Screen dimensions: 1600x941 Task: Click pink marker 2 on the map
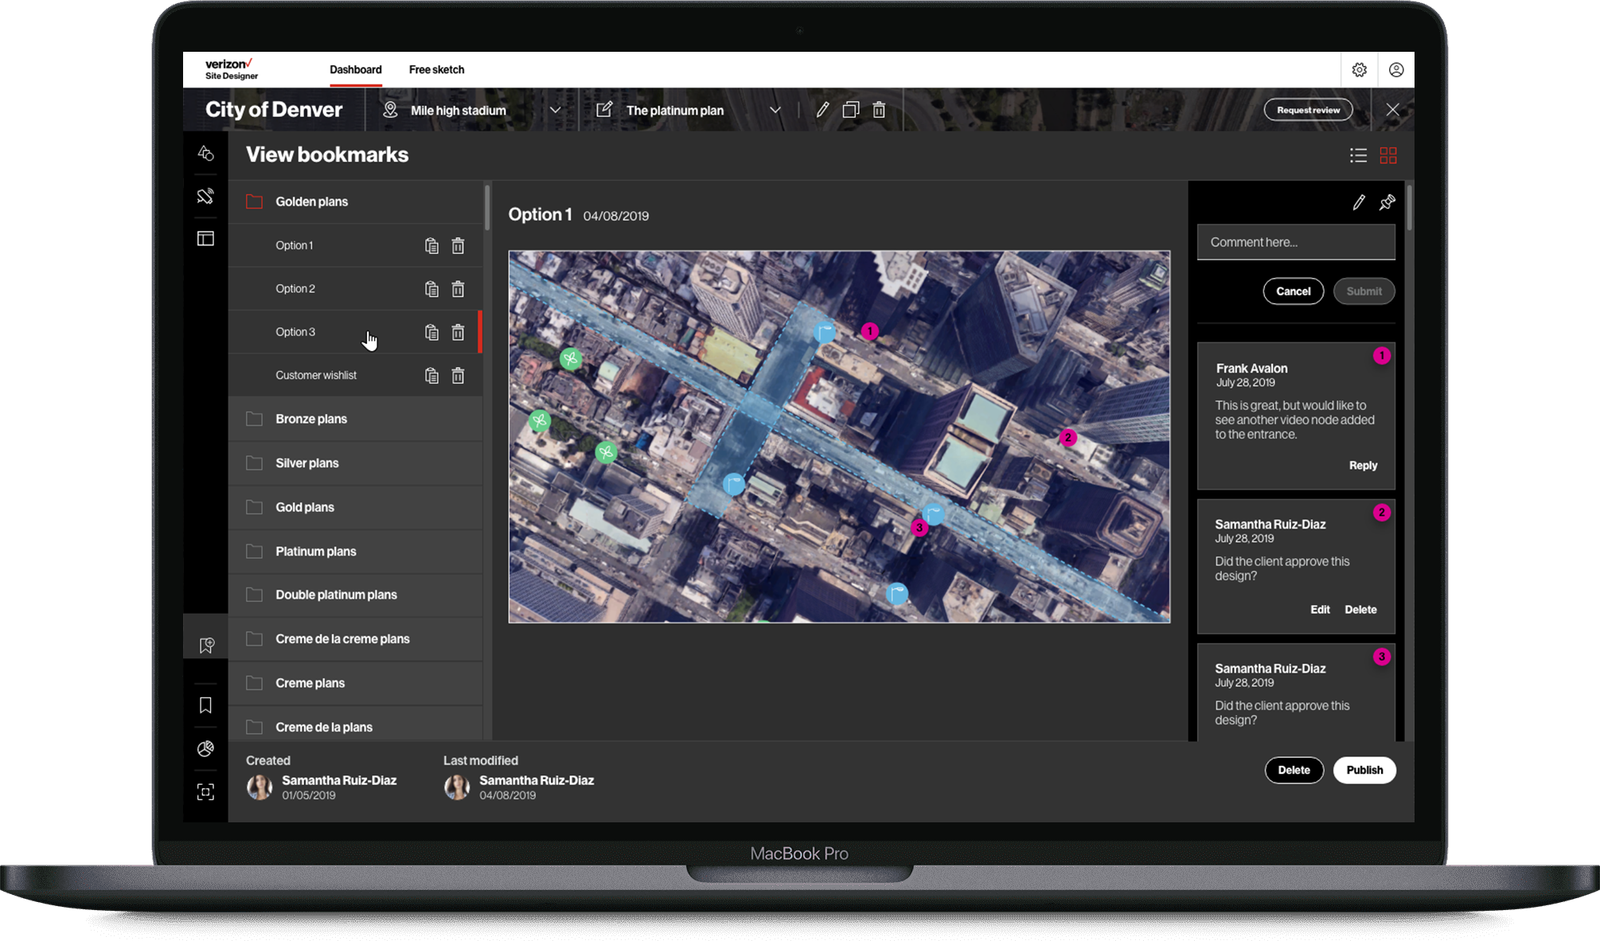(1068, 437)
